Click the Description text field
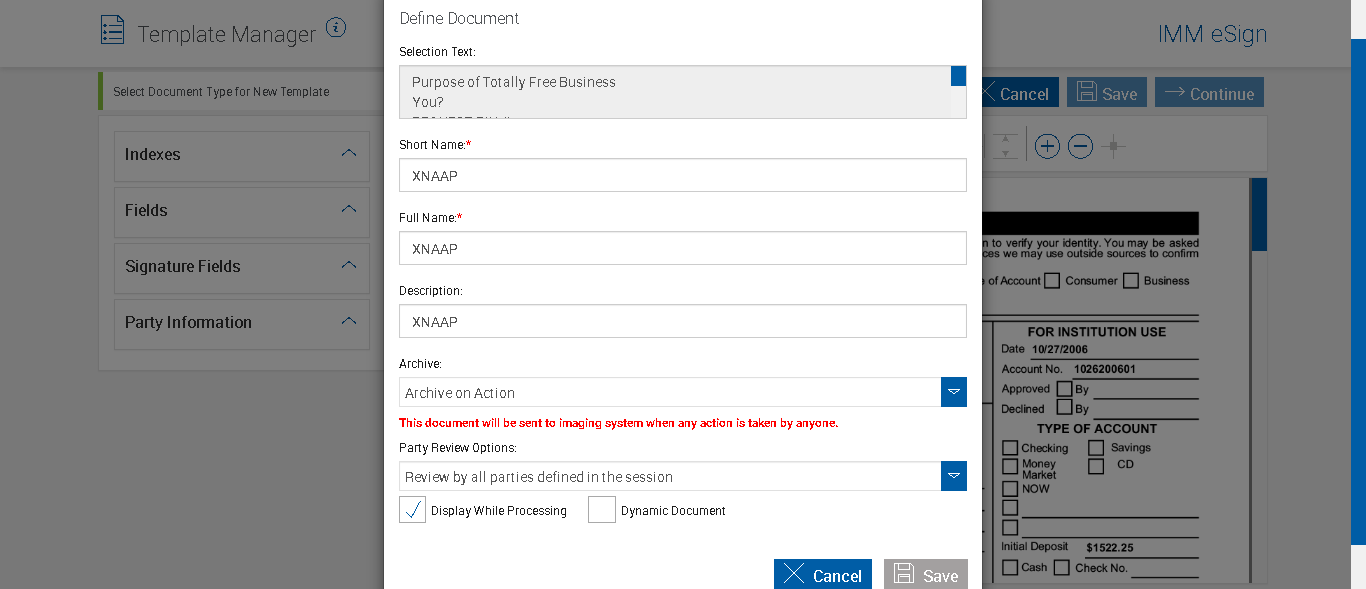Viewport: 1366px width, 589px height. pyautogui.click(x=682, y=321)
